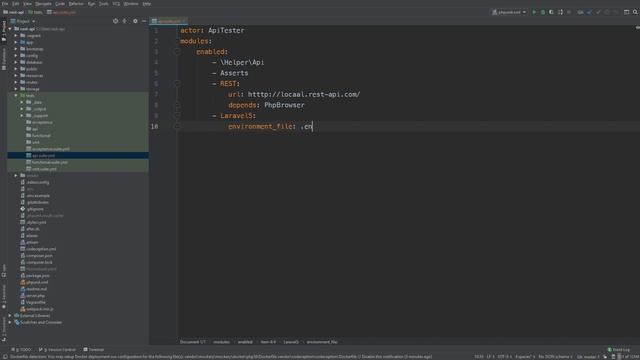Select webpack.mix.js file in the tree
Viewport: 640px width, 360px height.
pyautogui.click(x=40, y=309)
